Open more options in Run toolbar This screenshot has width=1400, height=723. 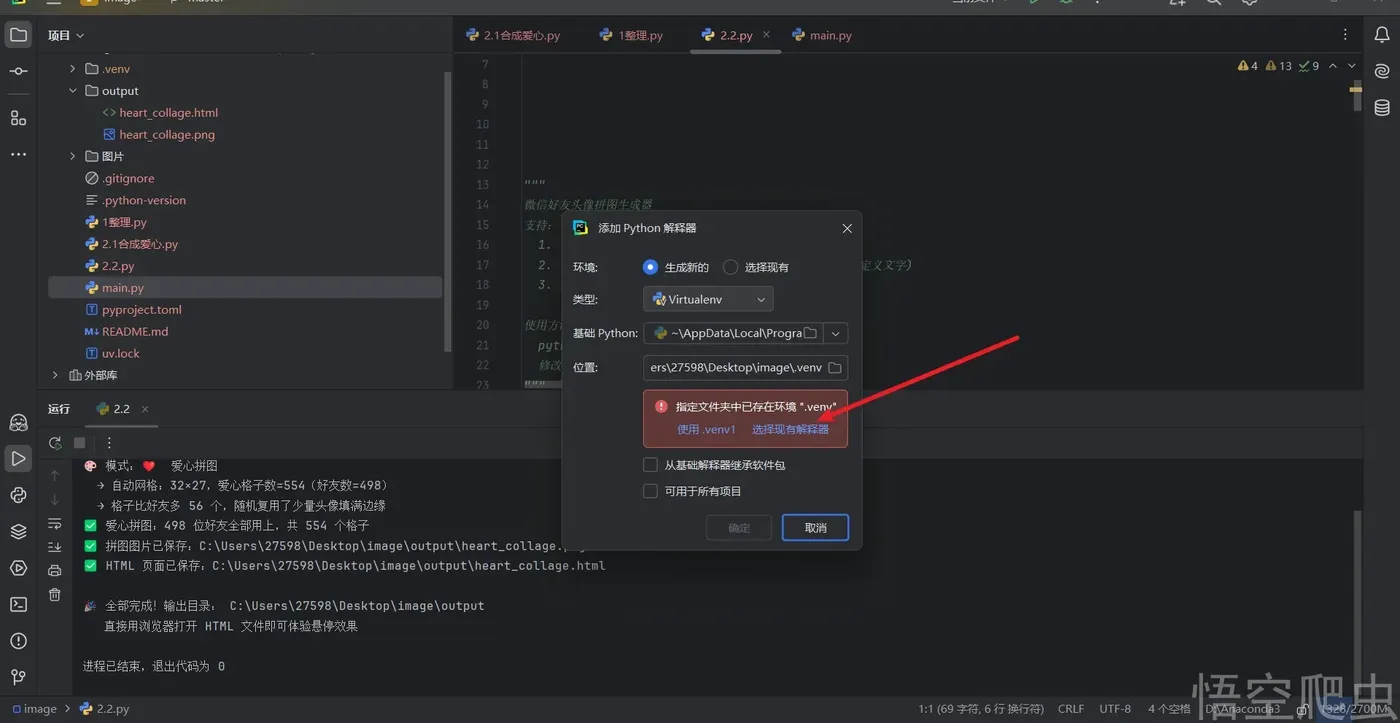pyautogui.click(x=109, y=443)
